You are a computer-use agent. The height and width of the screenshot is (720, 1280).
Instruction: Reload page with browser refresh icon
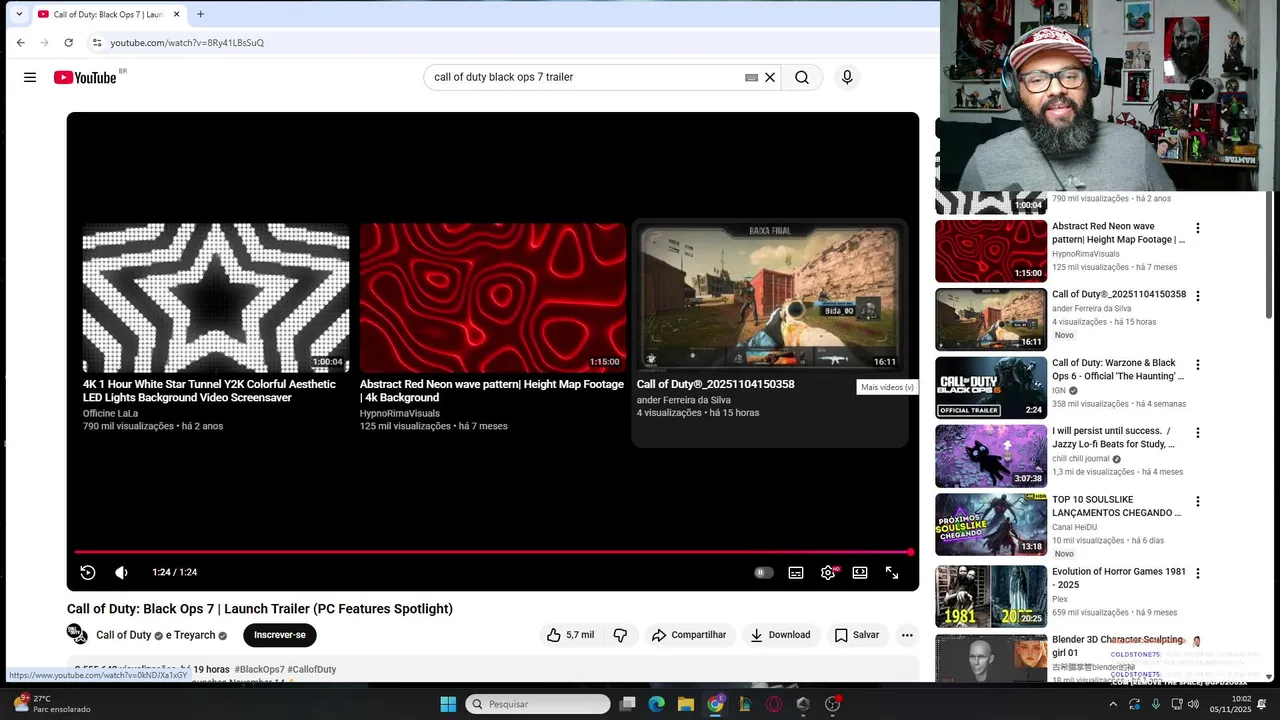coord(68,43)
